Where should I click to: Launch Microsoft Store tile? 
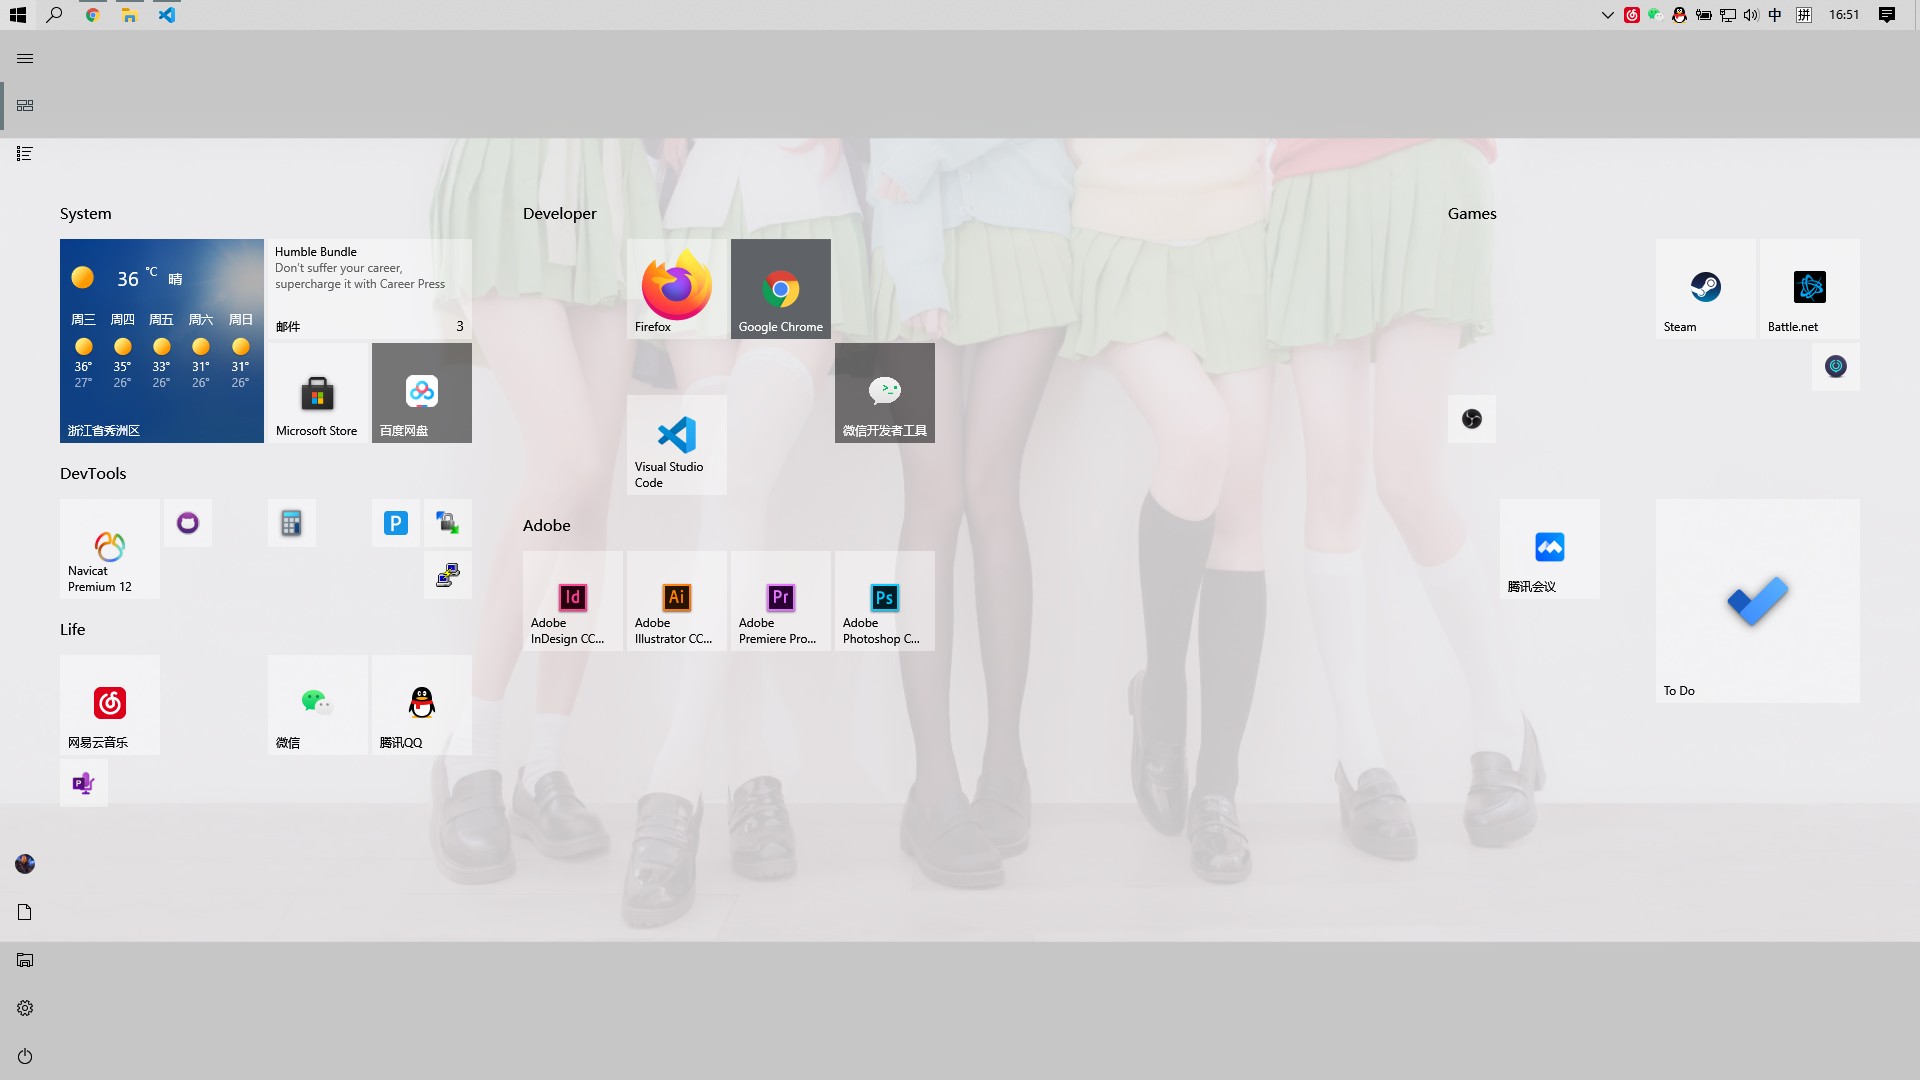(x=317, y=393)
